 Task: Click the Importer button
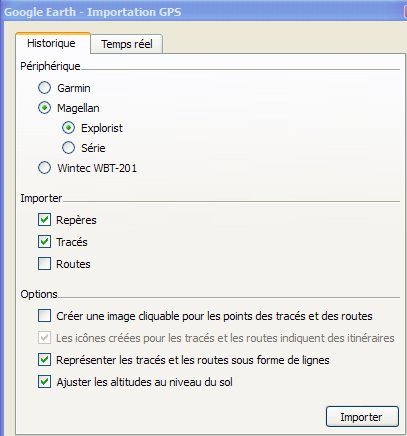(362, 417)
